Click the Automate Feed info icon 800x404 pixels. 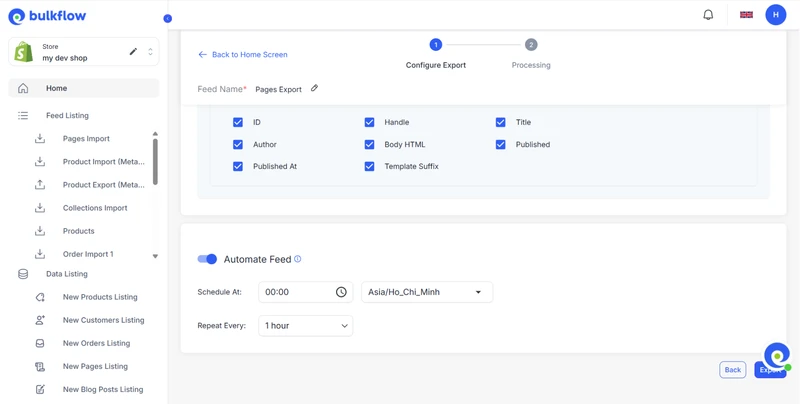[x=297, y=259]
